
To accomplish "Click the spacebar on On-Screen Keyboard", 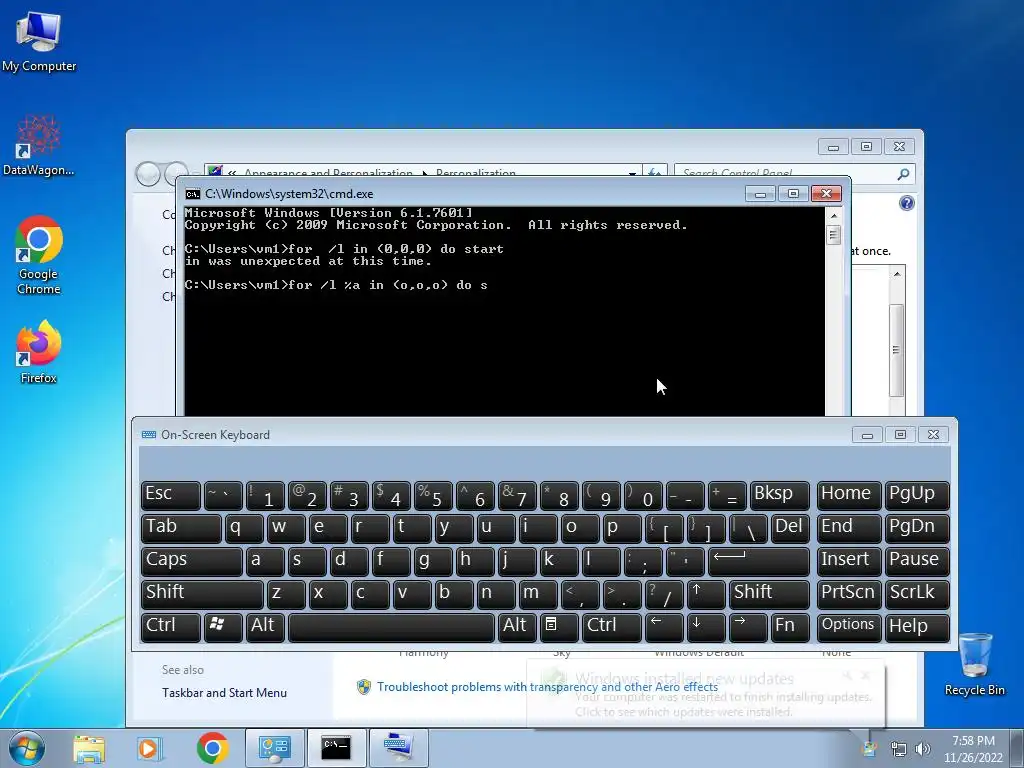I will (391, 626).
